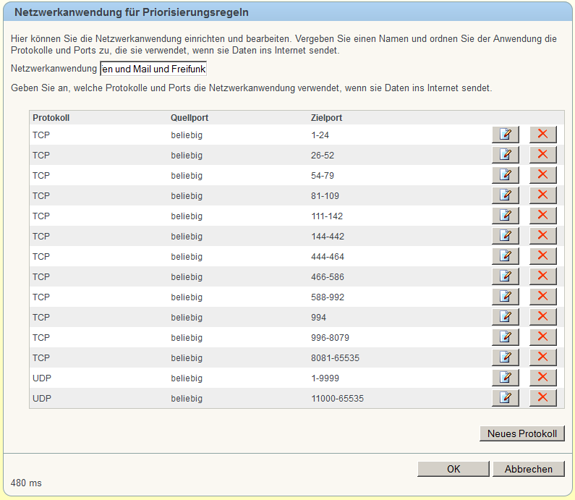Screen dimensions: 575x500
Task: Delete the TCP 144-442 rule
Action: [543, 236]
